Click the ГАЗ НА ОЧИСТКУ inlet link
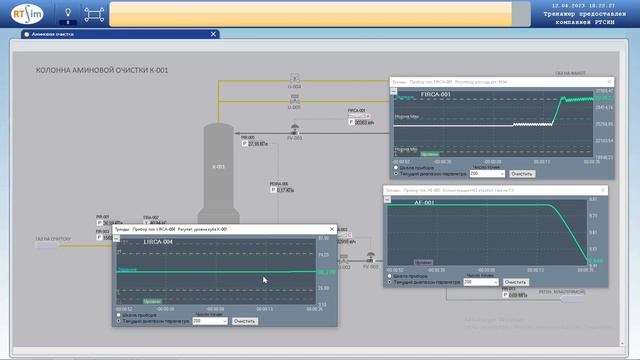The height and width of the screenshot is (360, 640). tap(47, 245)
